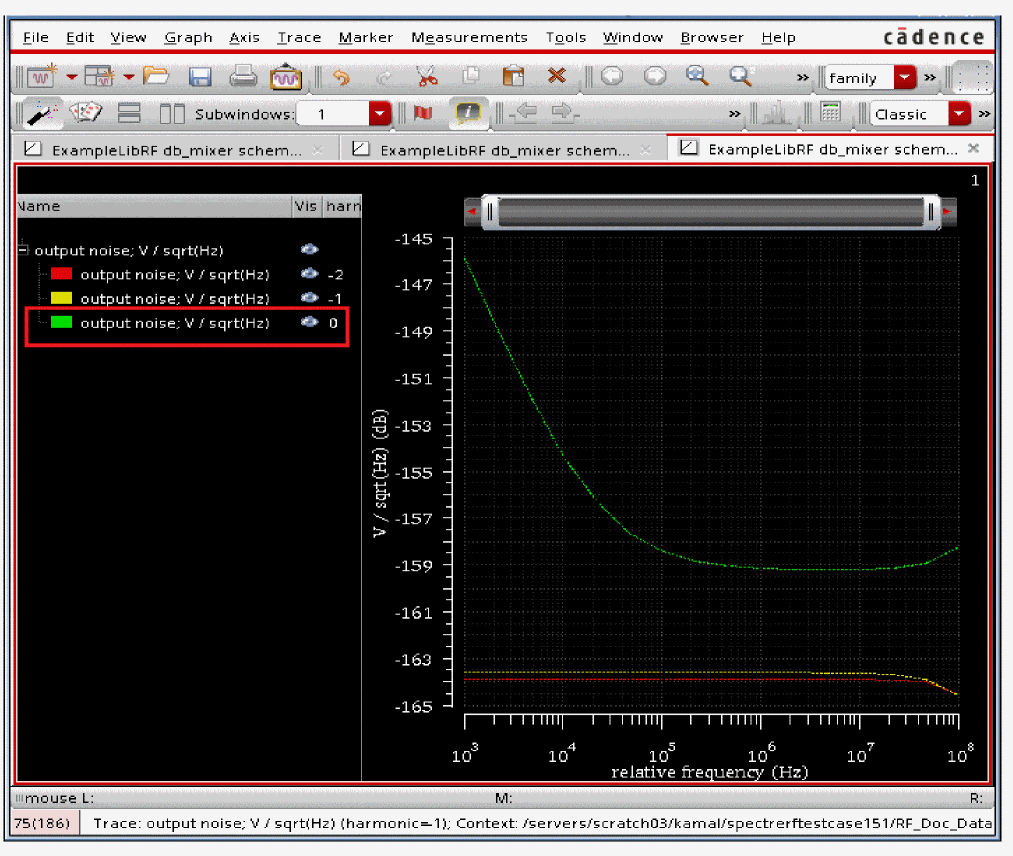Click the green color swatch of harmonic 0
Screen dimensions: 1013x856
tap(62, 322)
